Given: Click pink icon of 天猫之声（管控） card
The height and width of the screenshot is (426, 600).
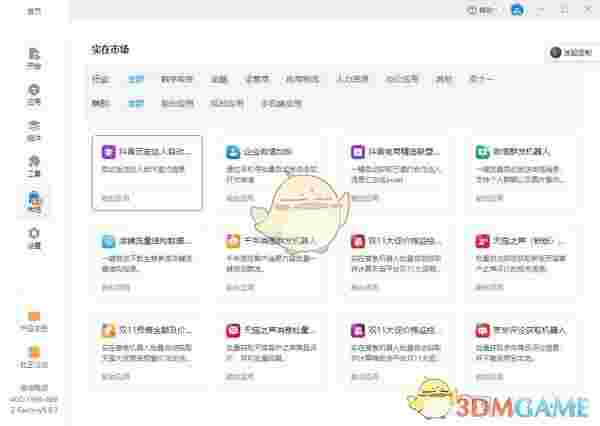Looking at the screenshot, I should 483,241.
